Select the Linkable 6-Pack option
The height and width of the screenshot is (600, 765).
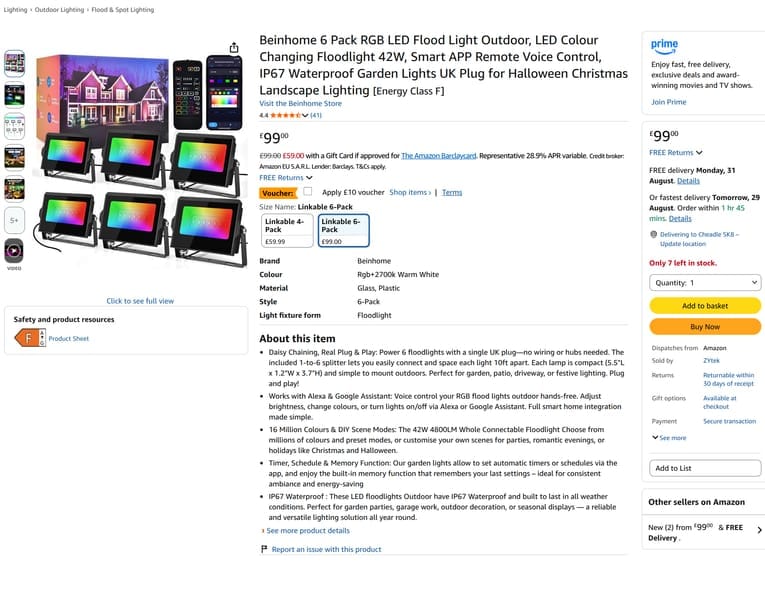[343, 230]
